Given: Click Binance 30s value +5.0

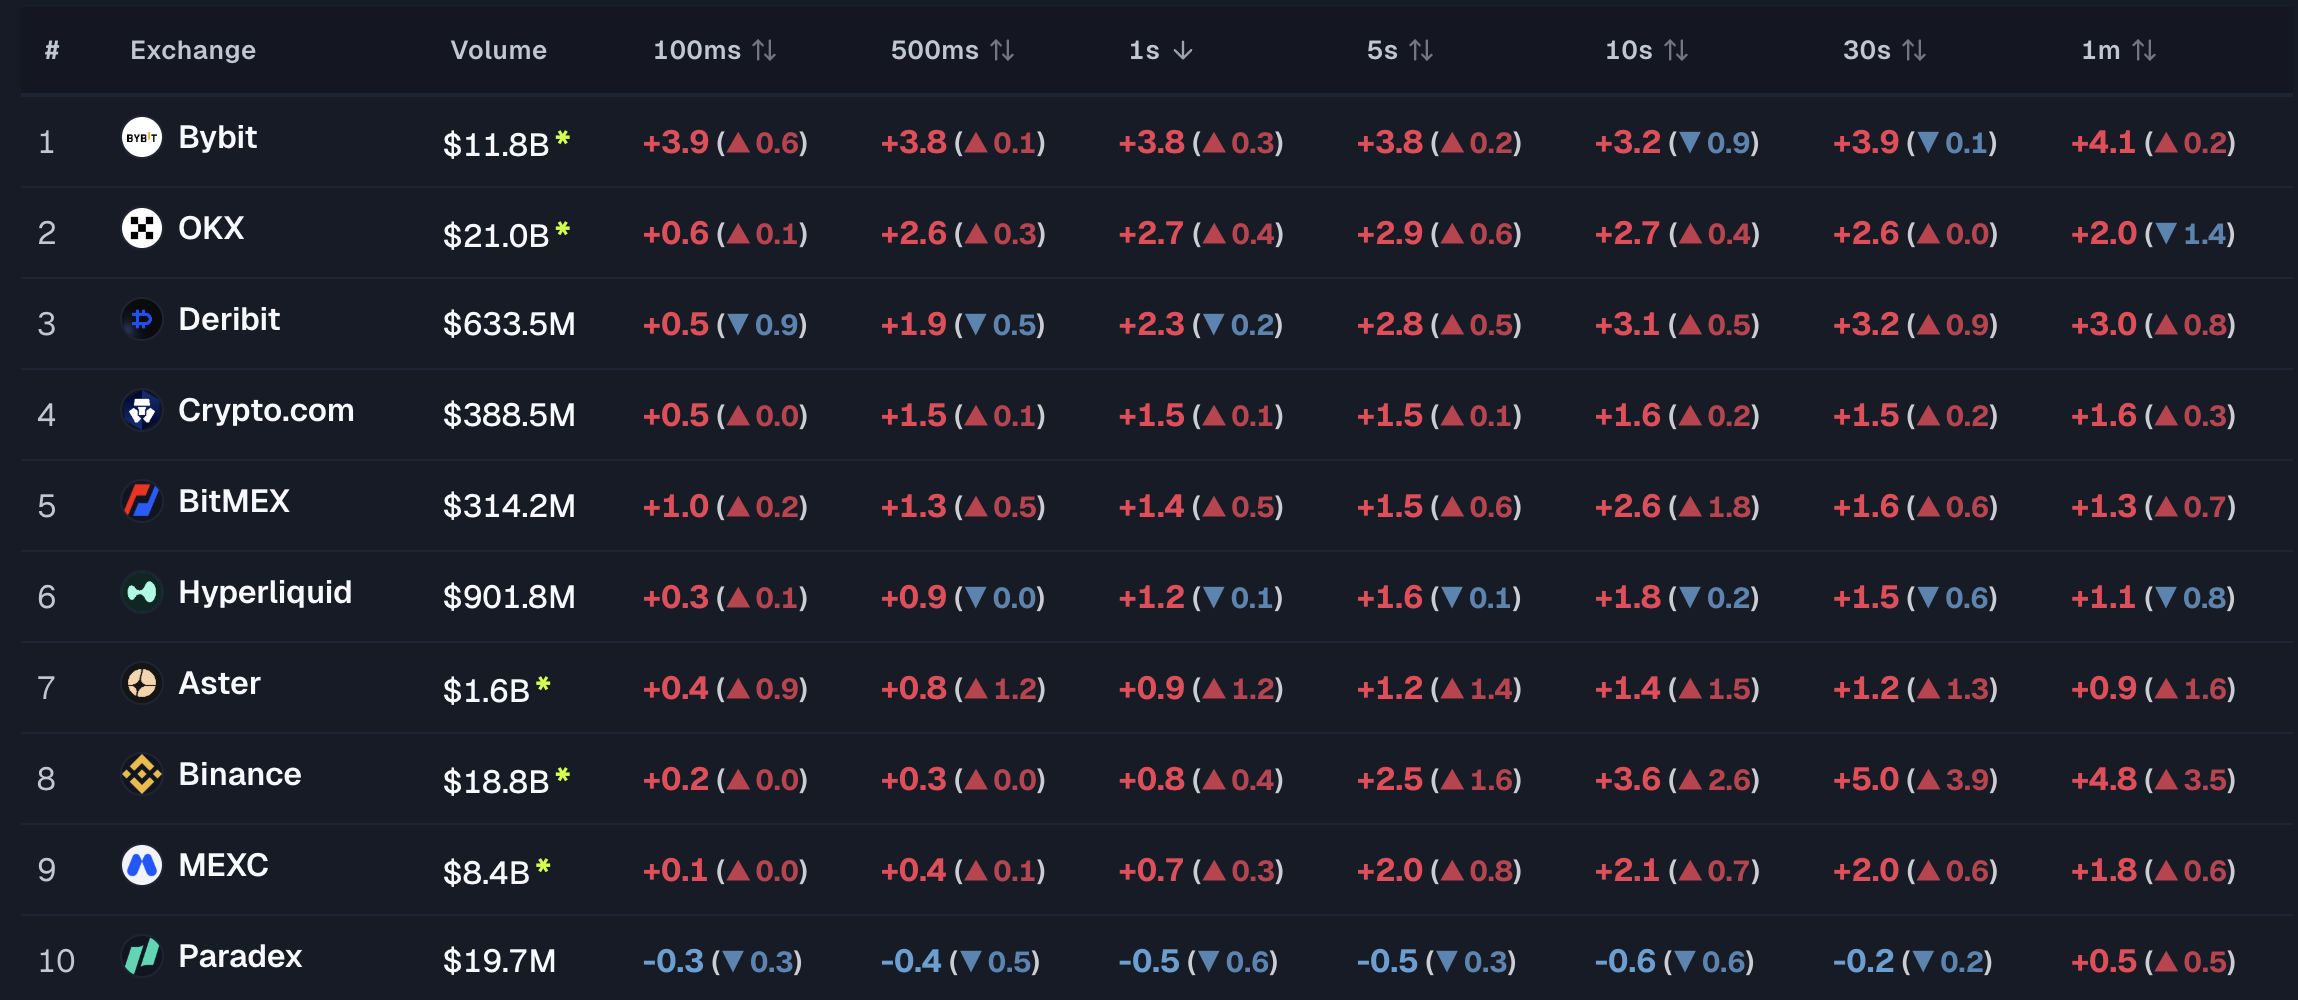Looking at the screenshot, I should coord(1865,779).
